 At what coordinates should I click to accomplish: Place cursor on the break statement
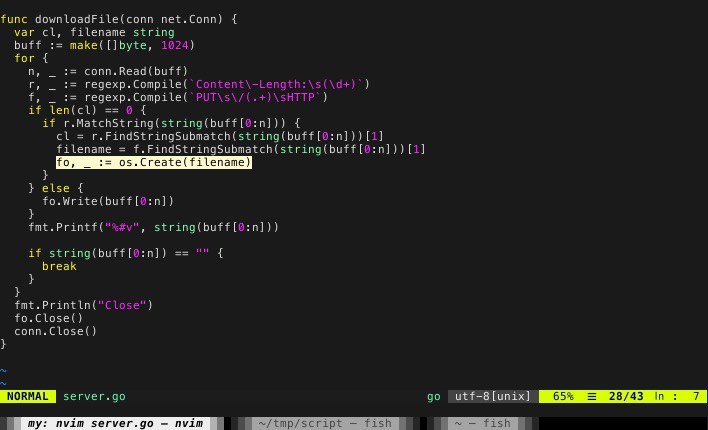tap(59, 266)
